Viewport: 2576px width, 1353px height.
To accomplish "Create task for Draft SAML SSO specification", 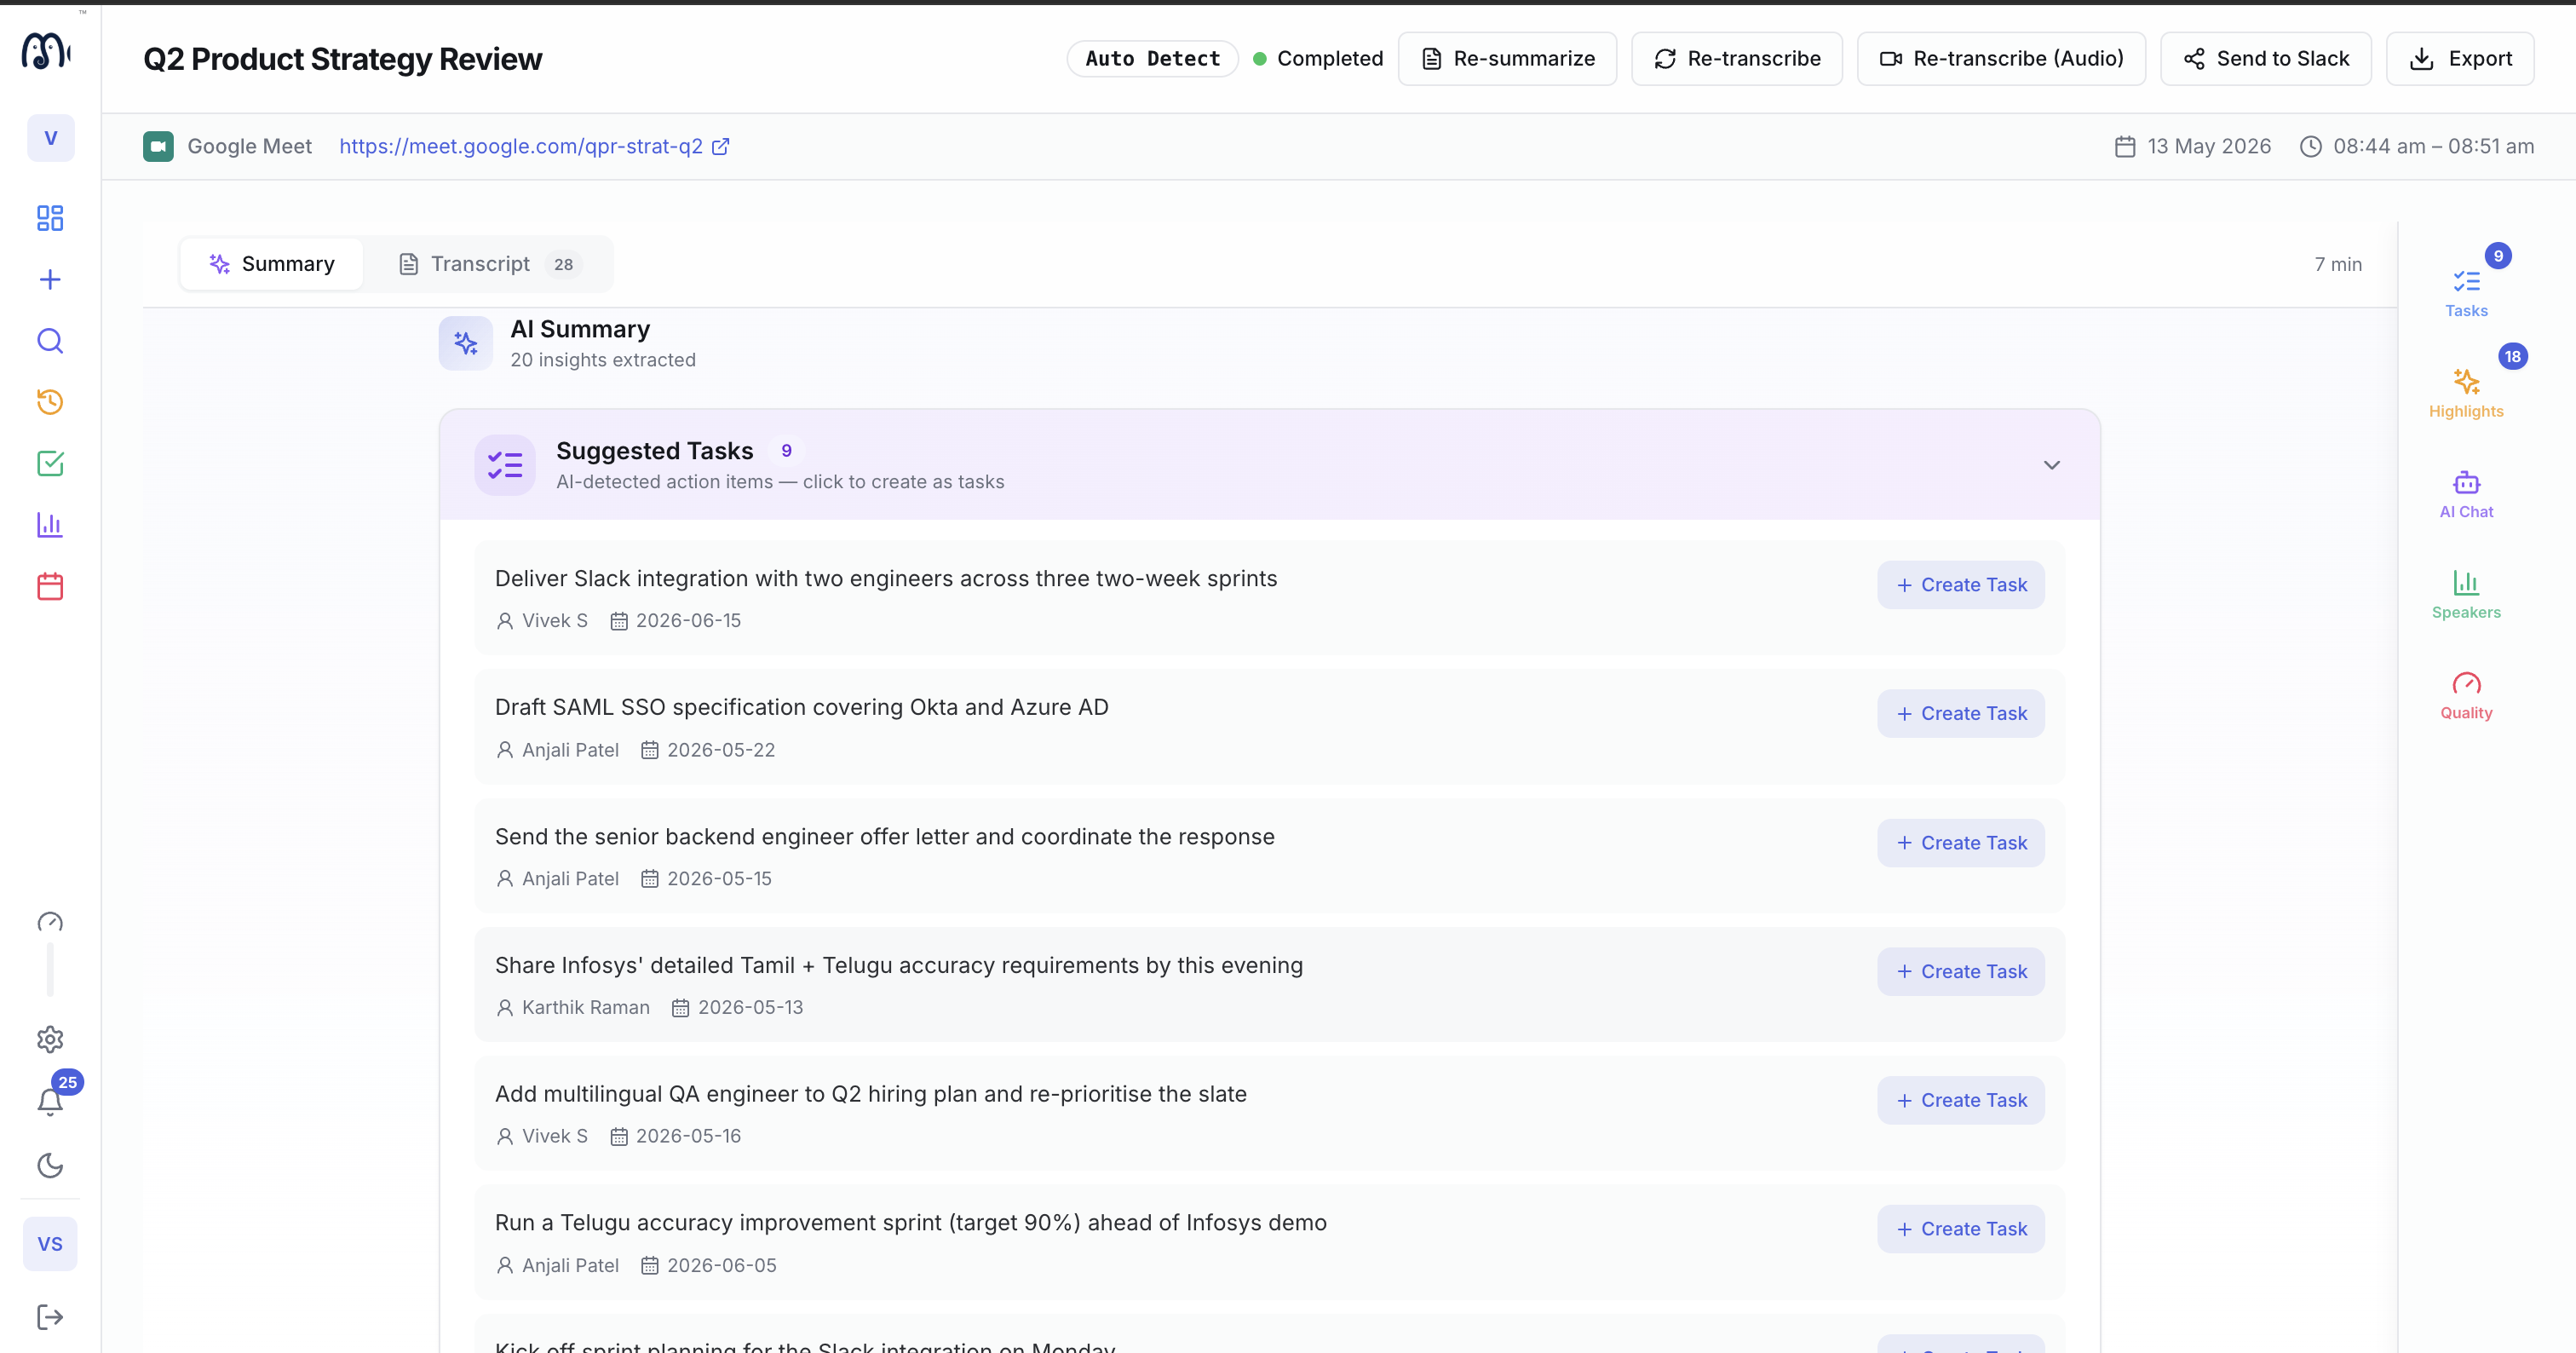I will click(1961, 714).
